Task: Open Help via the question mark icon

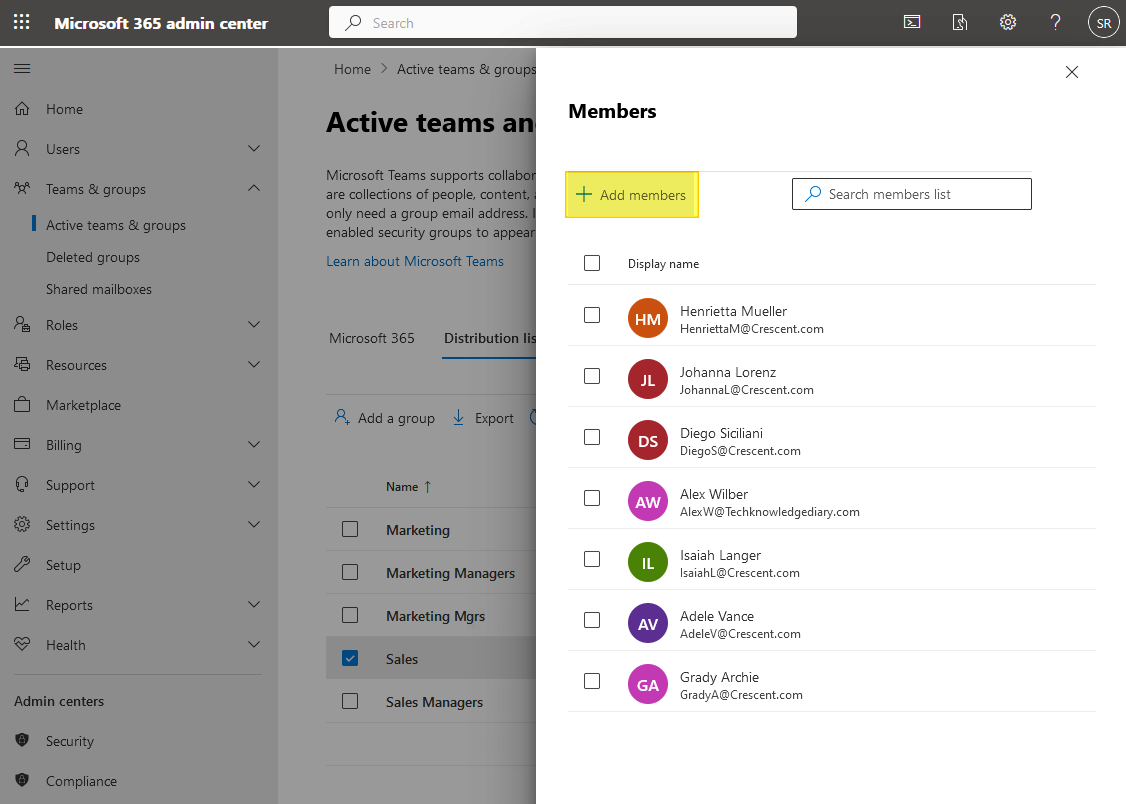Action: pyautogui.click(x=1055, y=21)
